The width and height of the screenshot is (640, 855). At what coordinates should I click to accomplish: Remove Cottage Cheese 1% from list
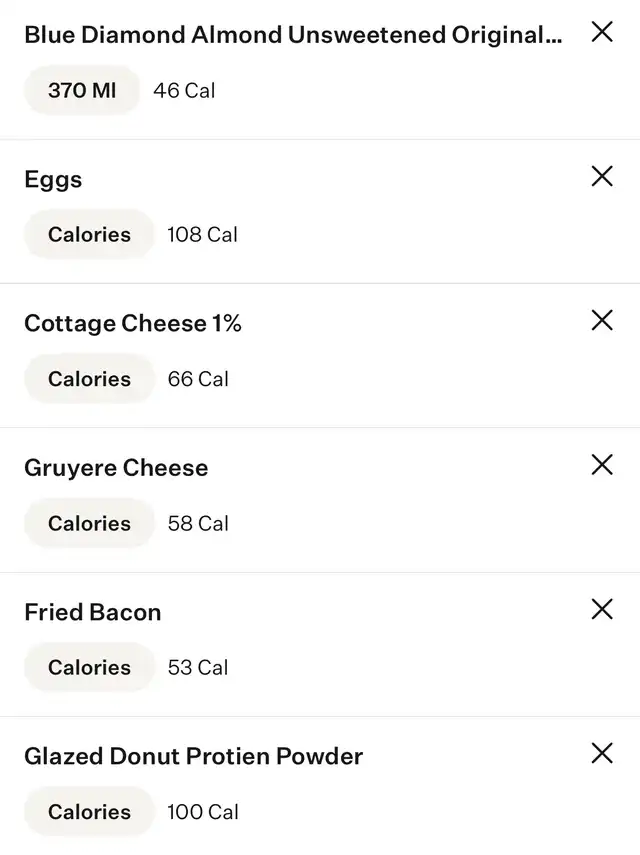[x=602, y=321]
